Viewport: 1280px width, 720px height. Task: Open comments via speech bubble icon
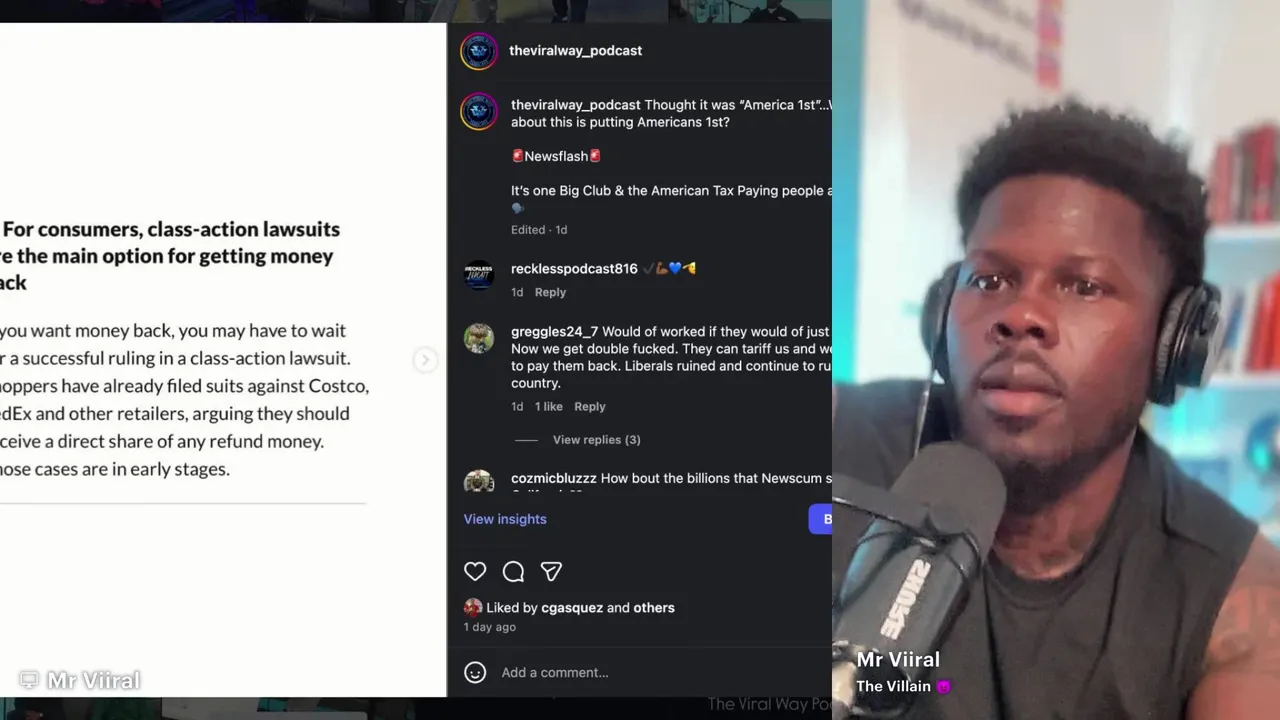click(513, 571)
